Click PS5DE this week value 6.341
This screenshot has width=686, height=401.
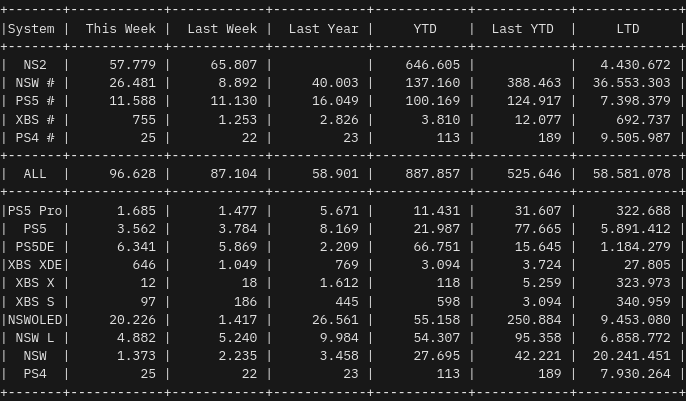tap(137, 247)
